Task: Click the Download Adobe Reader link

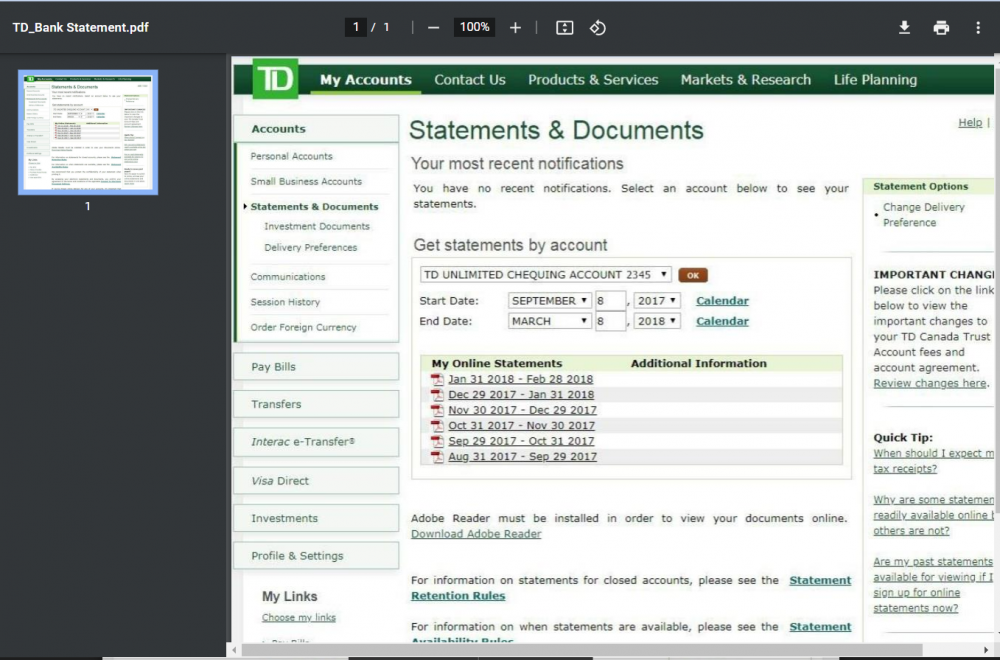Action: click(x=476, y=534)
